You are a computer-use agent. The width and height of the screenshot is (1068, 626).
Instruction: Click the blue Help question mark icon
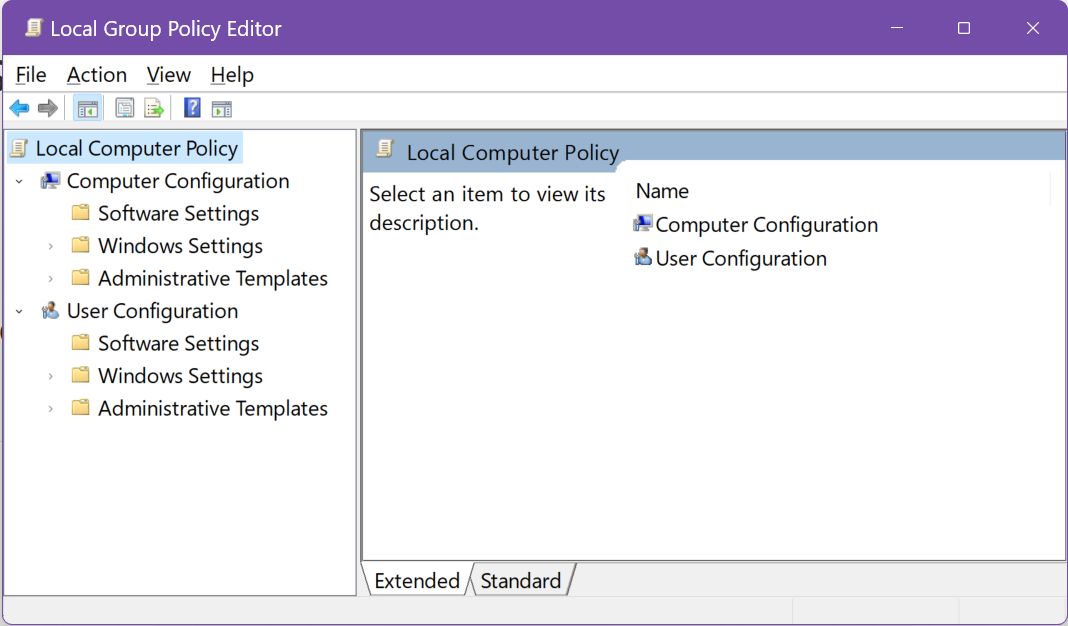193,108
